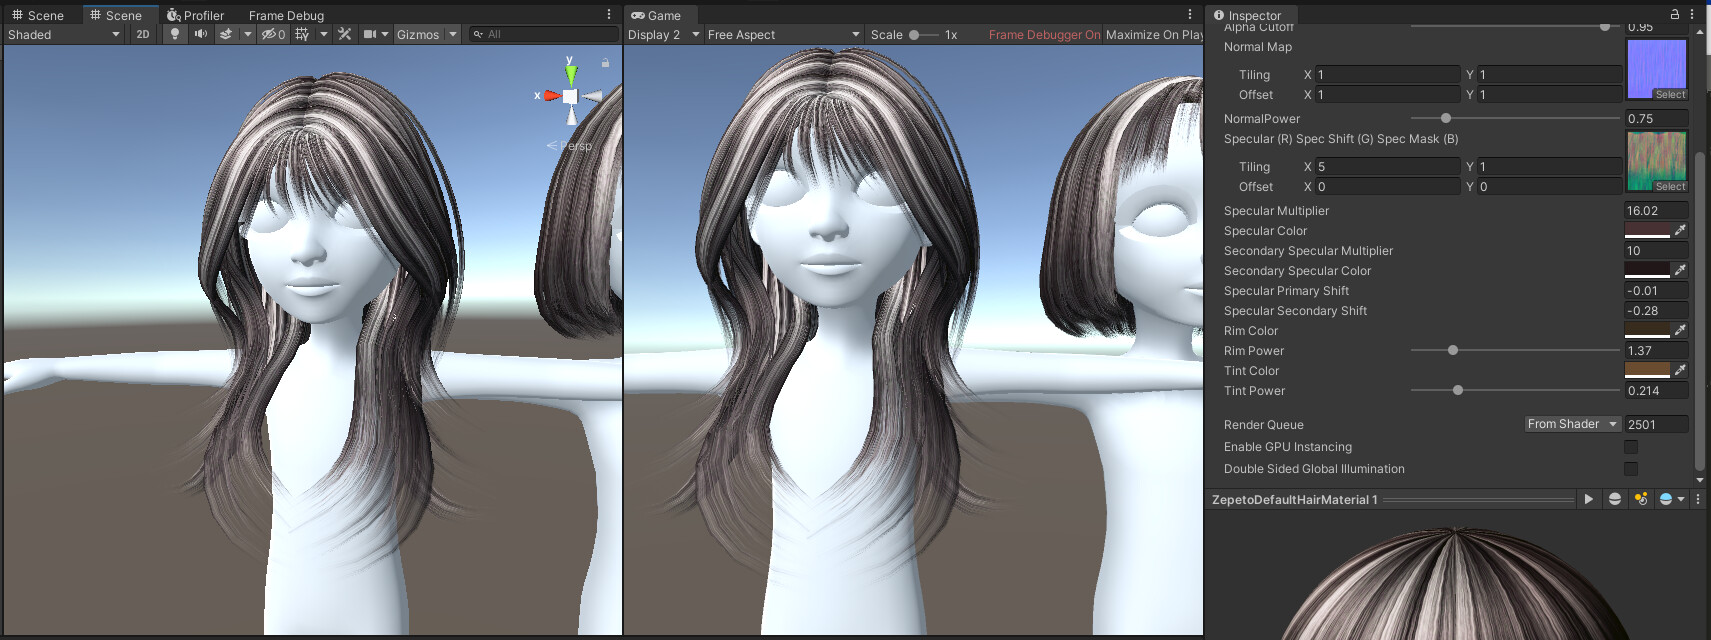Open the Shaded draw mode dropdown

click(x=63, y=34)
